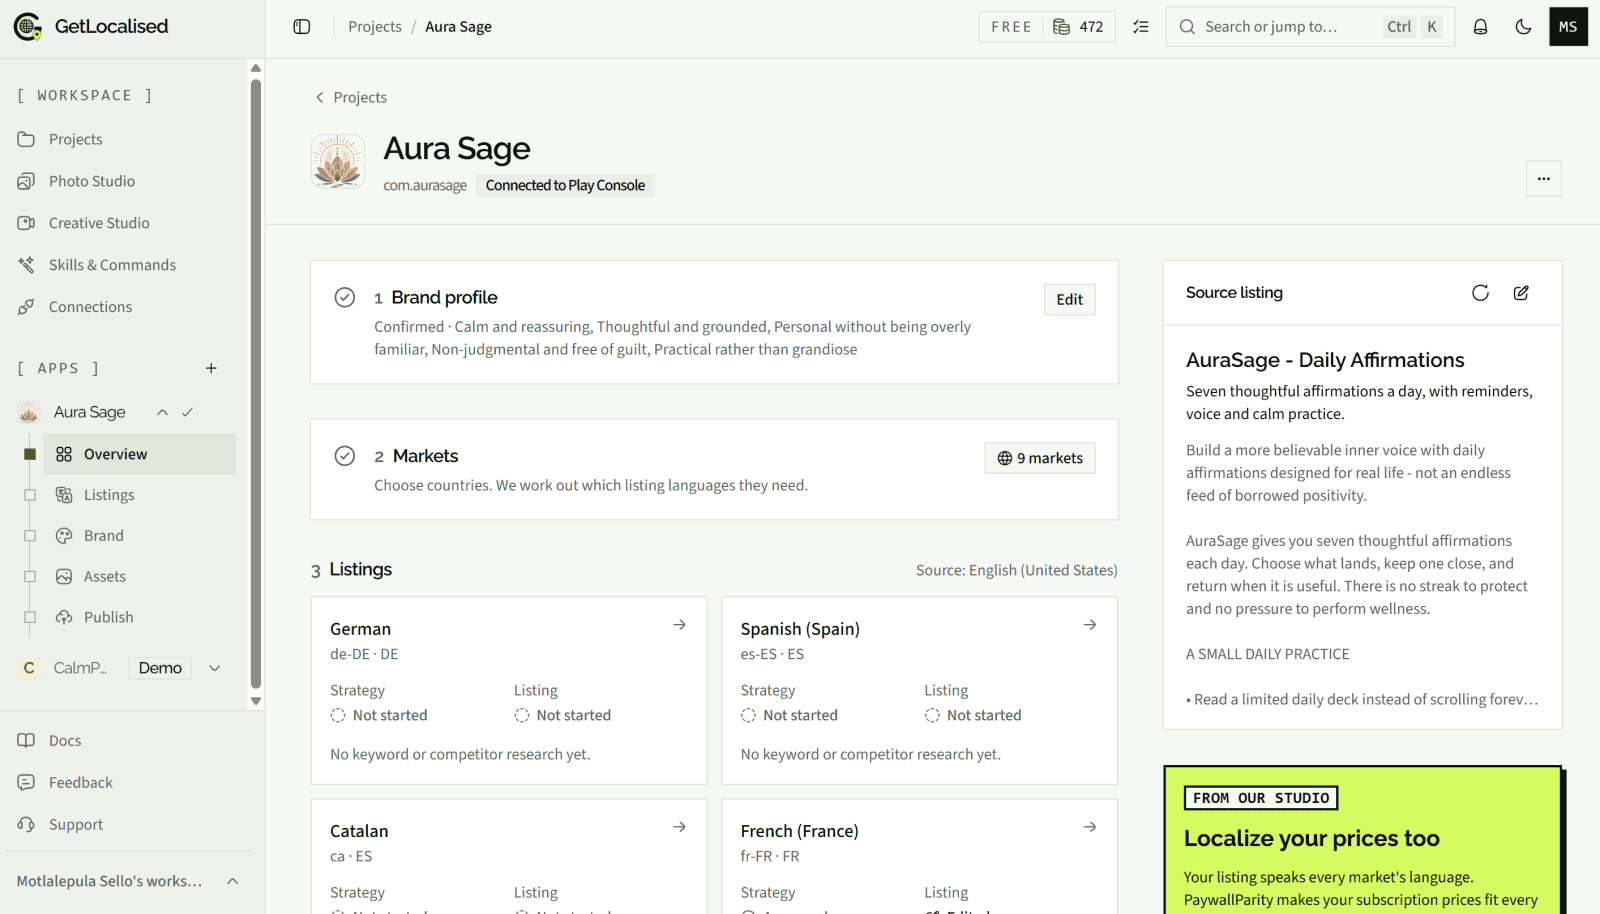Open the notifications bell
Viewport: 1600px width, 914px height.
click(1480, 27)
